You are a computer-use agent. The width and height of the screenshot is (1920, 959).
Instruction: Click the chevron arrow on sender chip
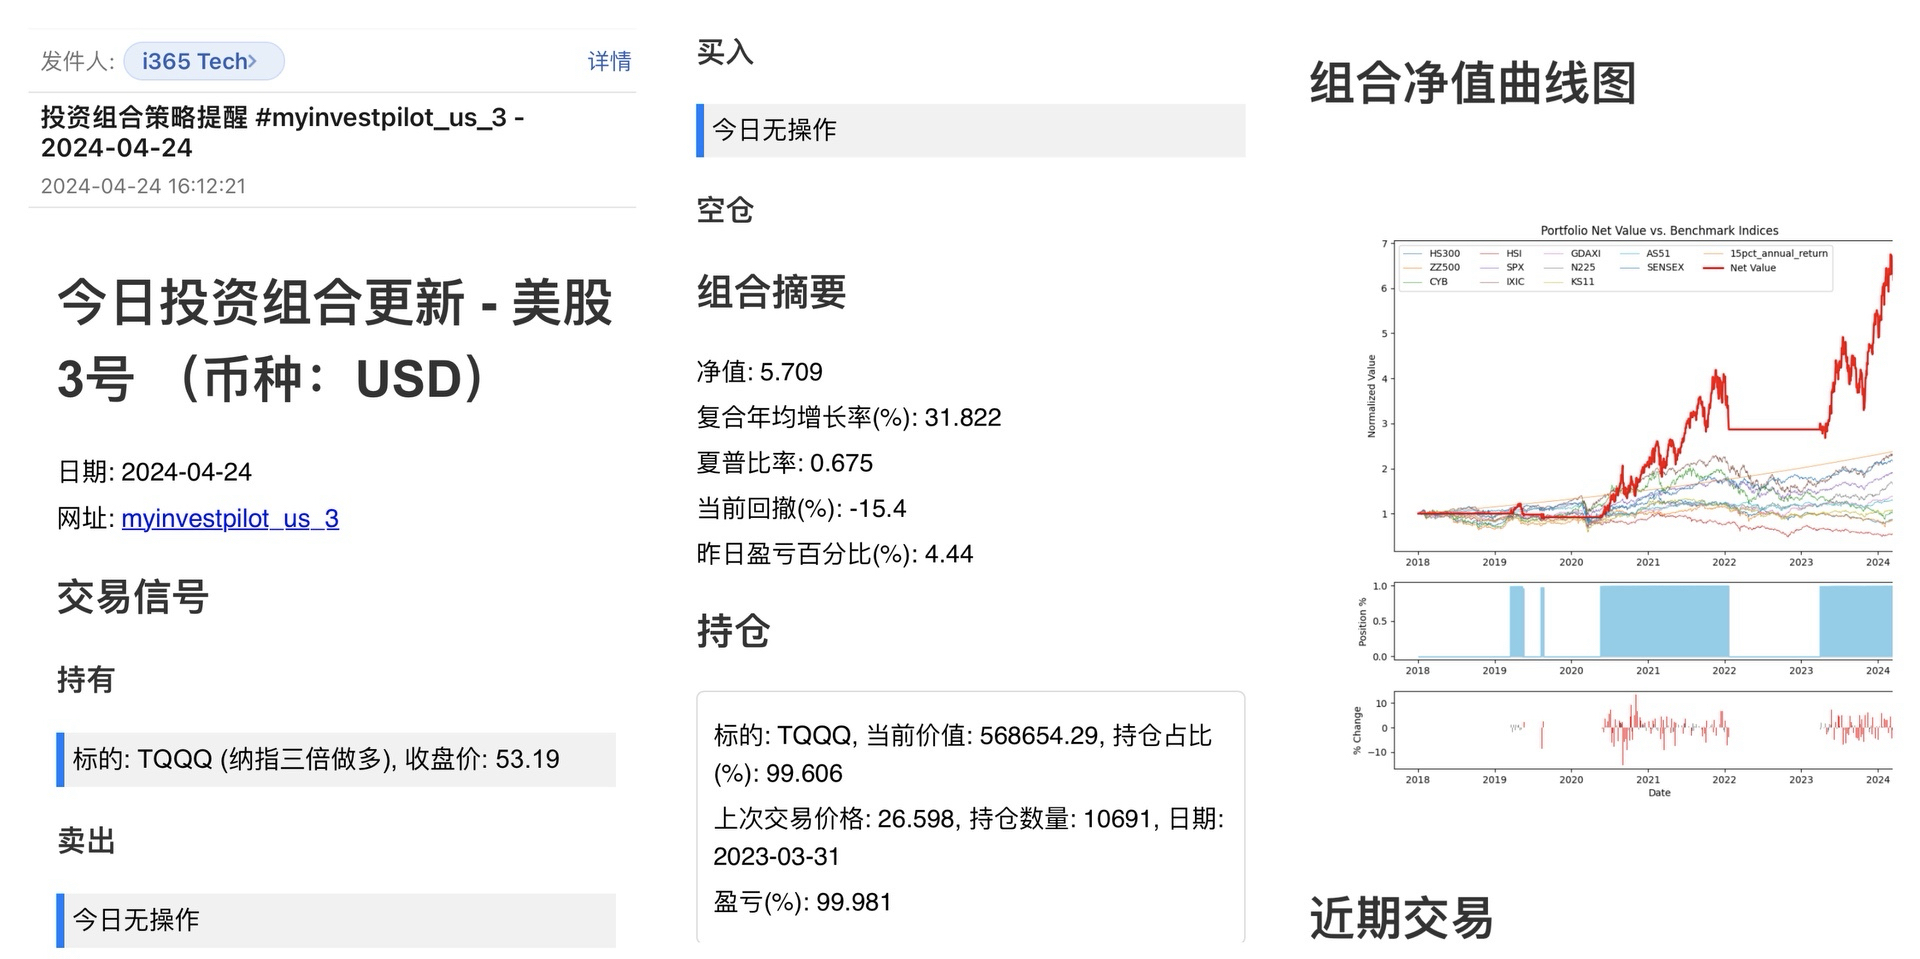pos(254,61)
